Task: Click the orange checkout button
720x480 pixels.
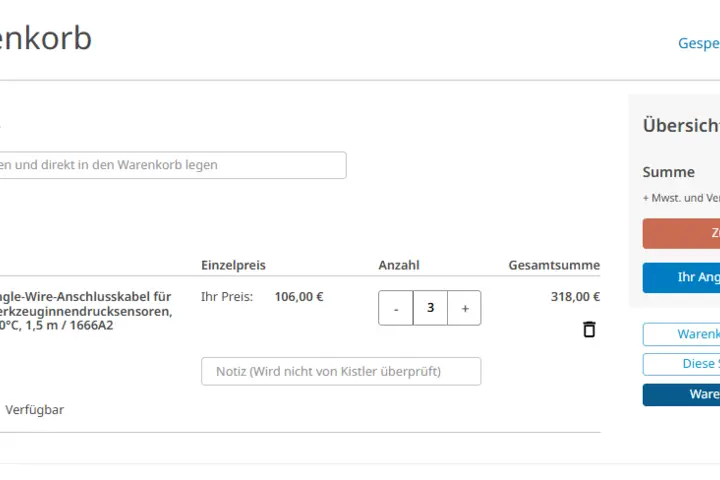Action: (x=681, y=233)
